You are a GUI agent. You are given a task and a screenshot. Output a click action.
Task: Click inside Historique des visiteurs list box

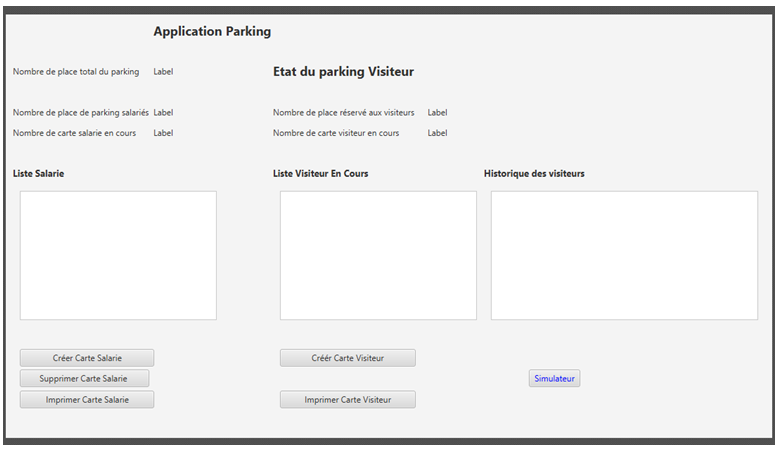point(624,256)
